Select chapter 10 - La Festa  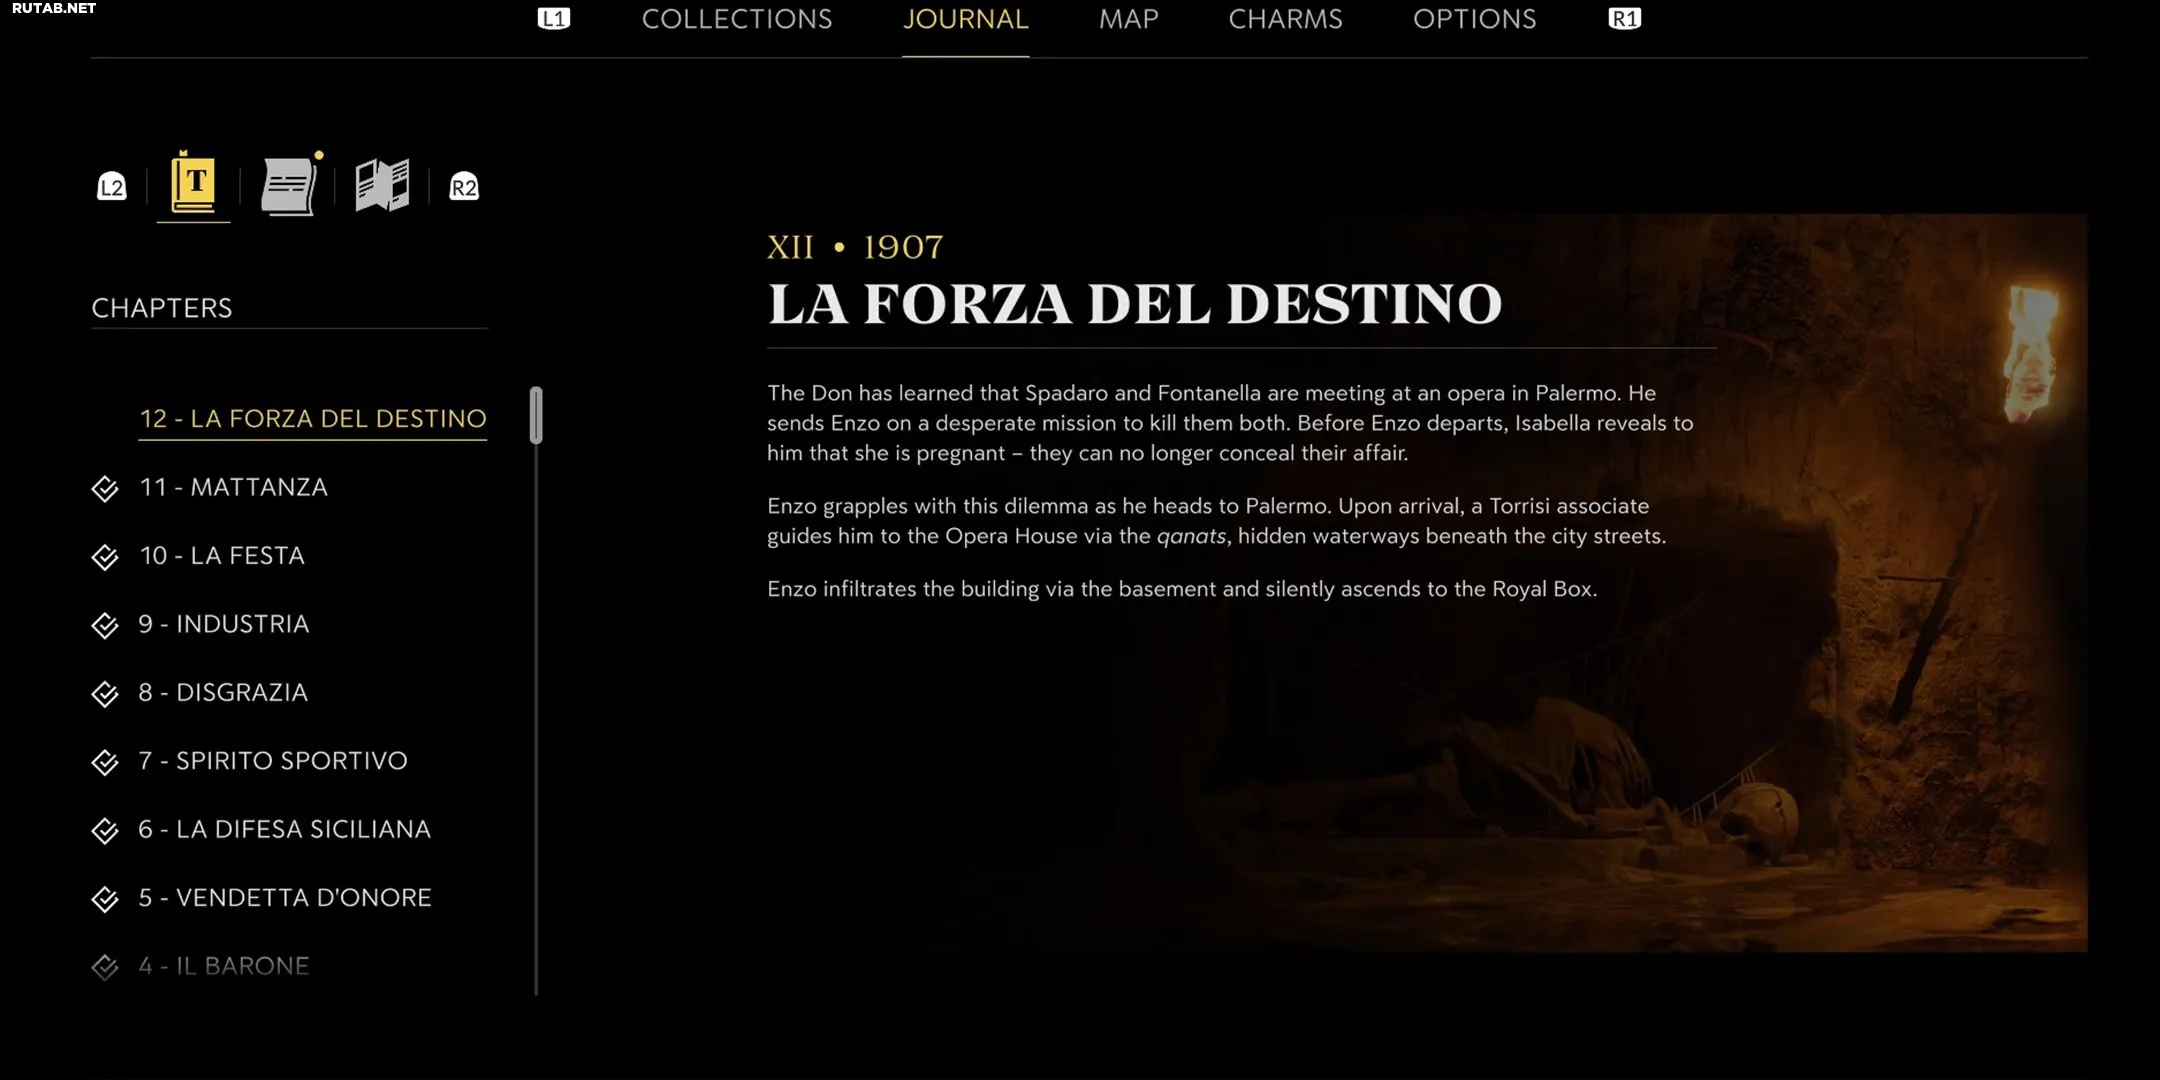[x=222, y=555]
